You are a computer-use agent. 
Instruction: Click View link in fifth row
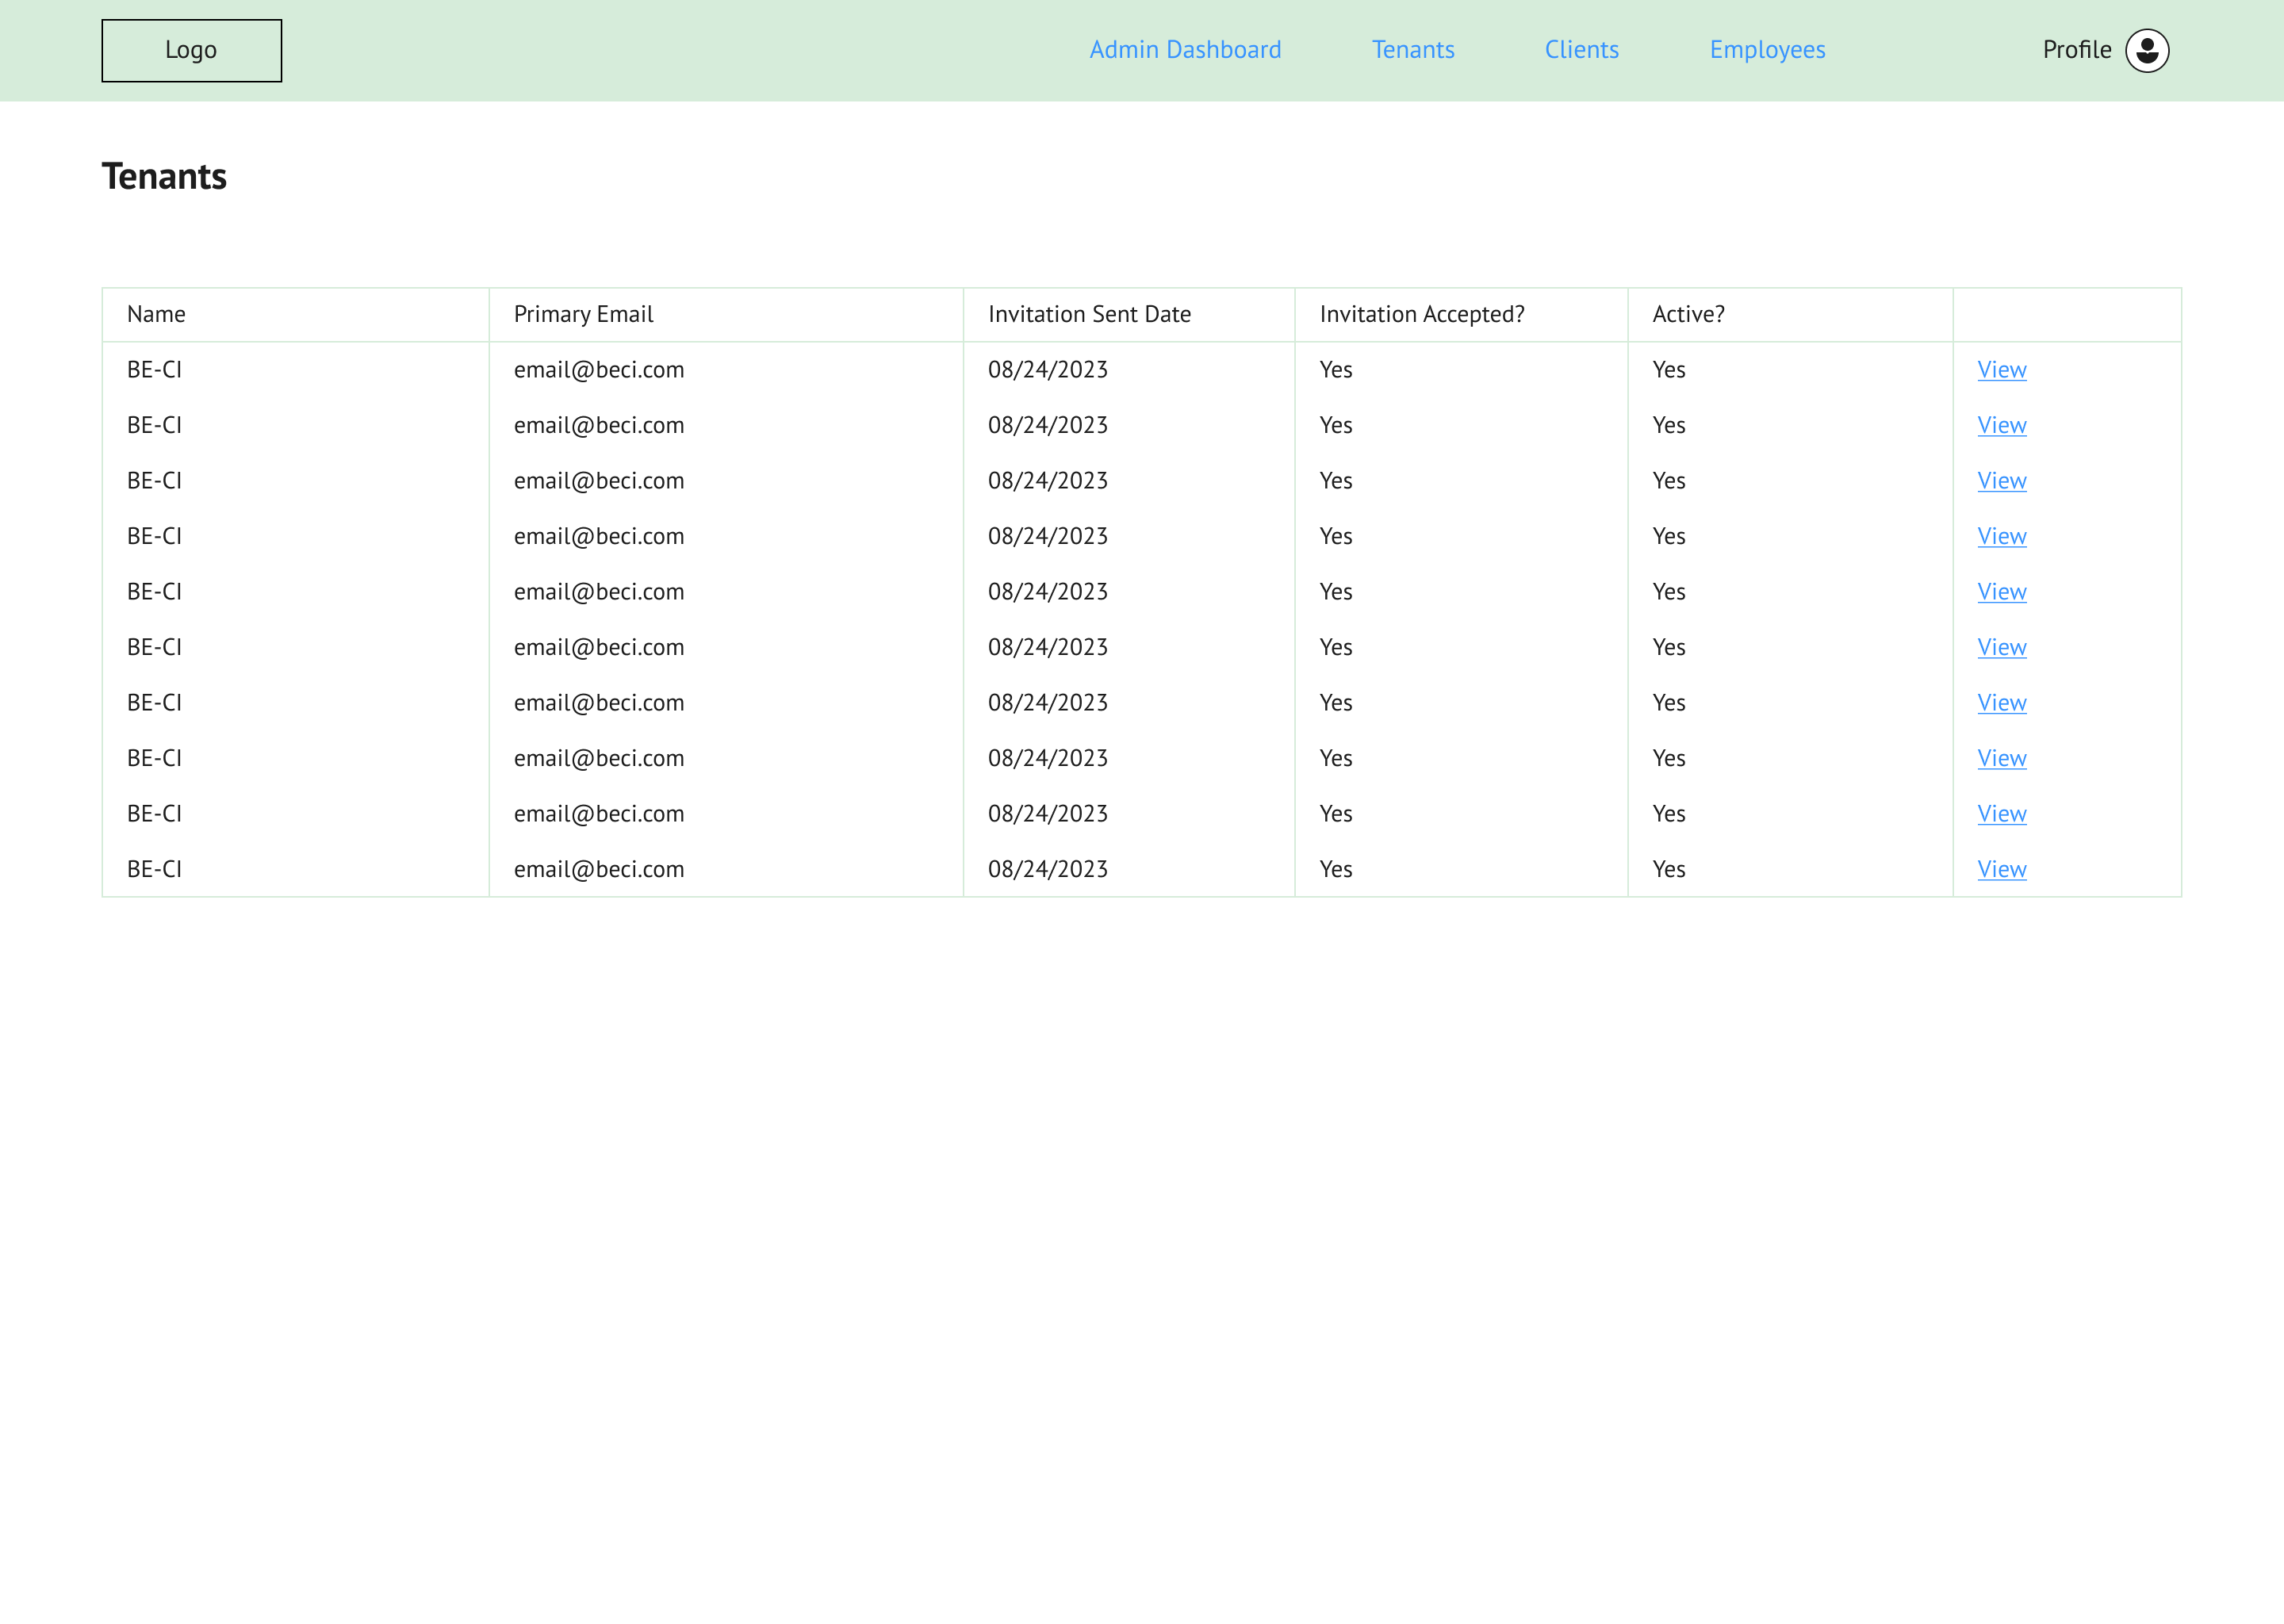click(x=2001, y=592)
